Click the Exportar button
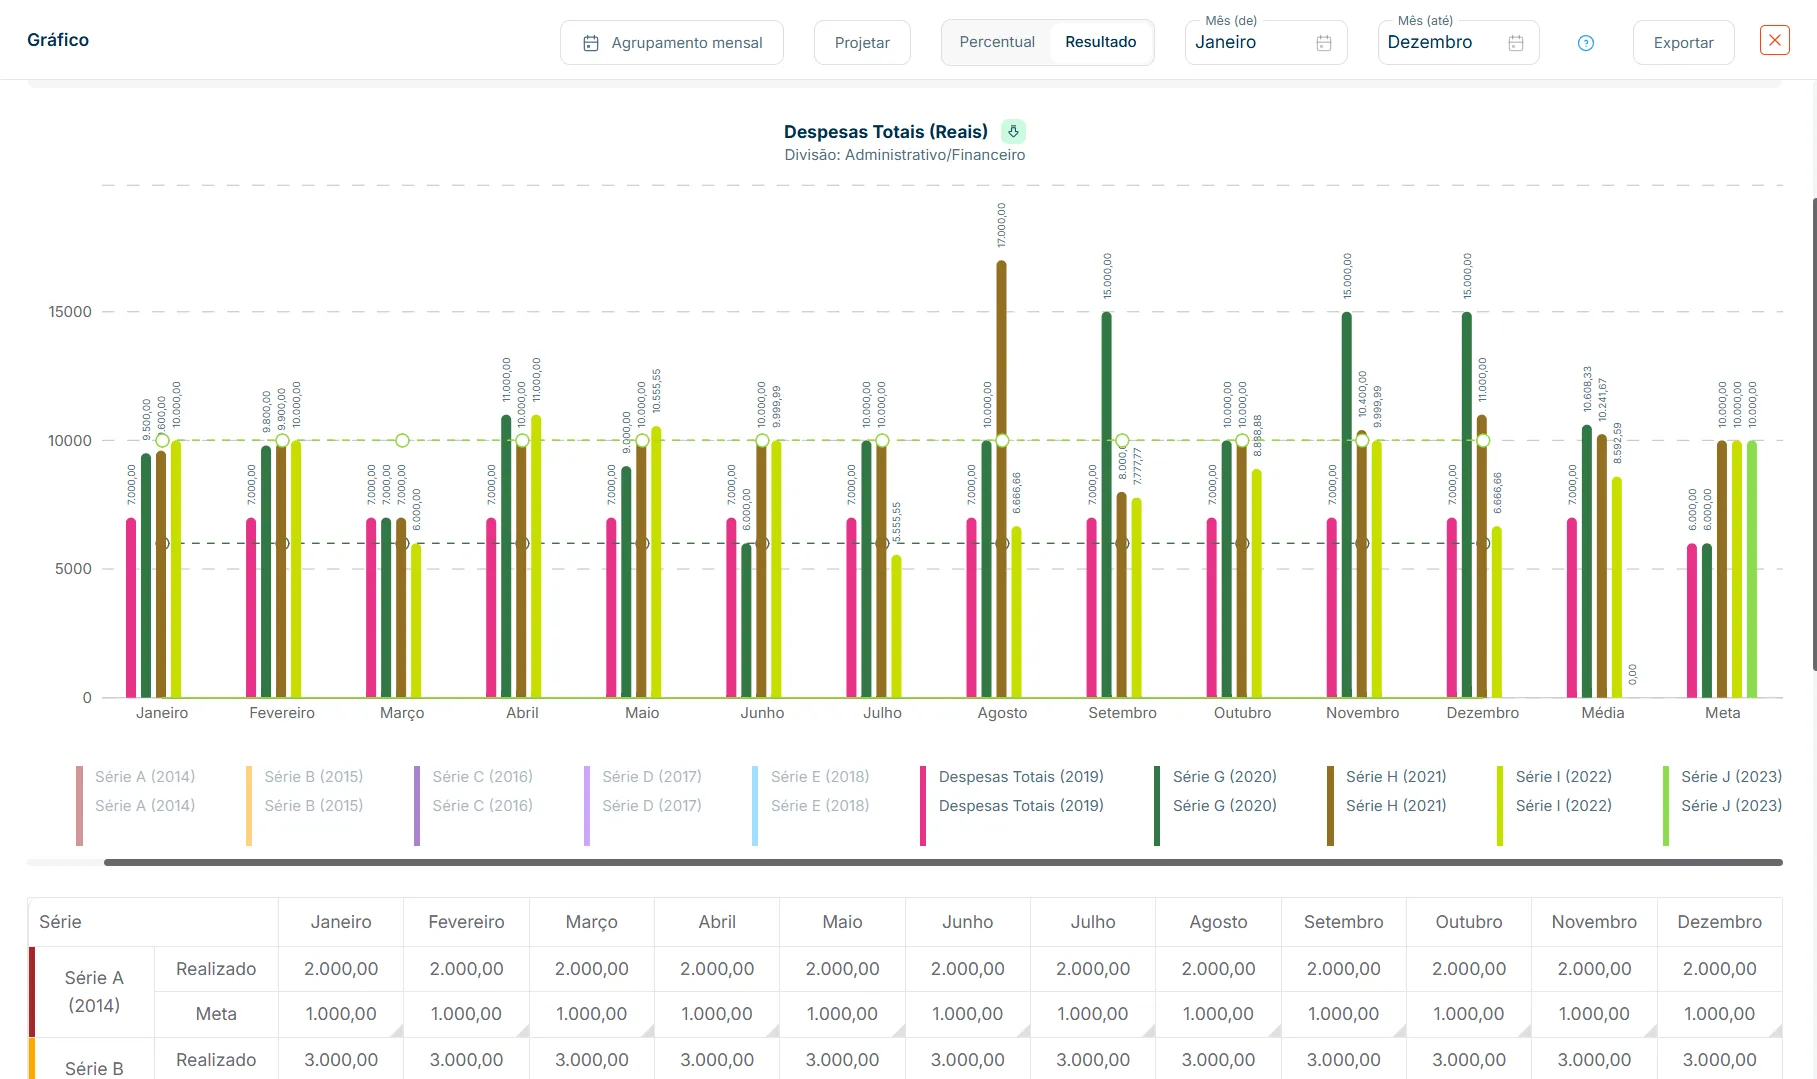 click(x=1684, y=43)
